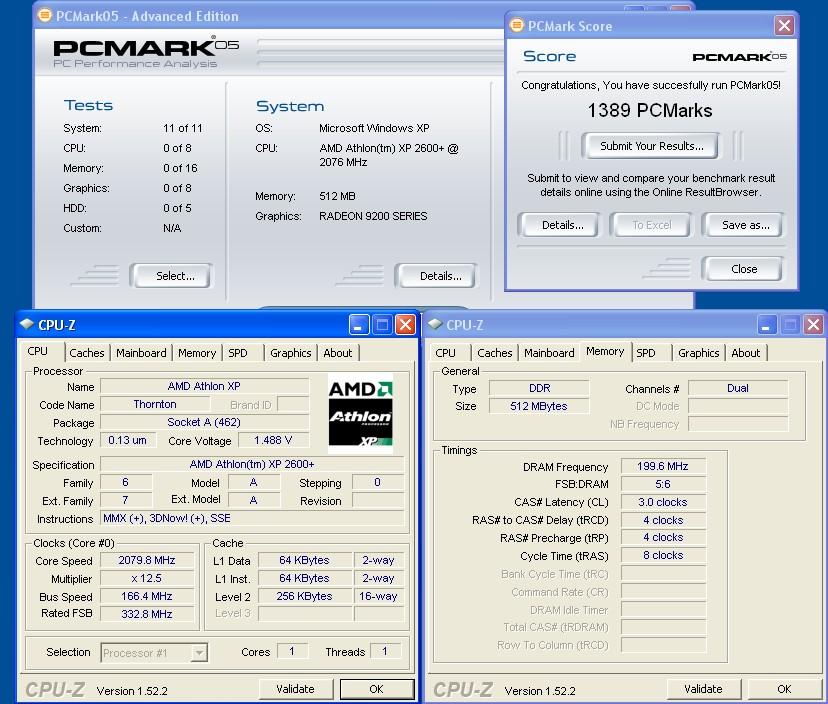Click Submit Your Results button
The width and height of the screenshot is (828, 704).
pyautogui.click(x=651, y=146)
